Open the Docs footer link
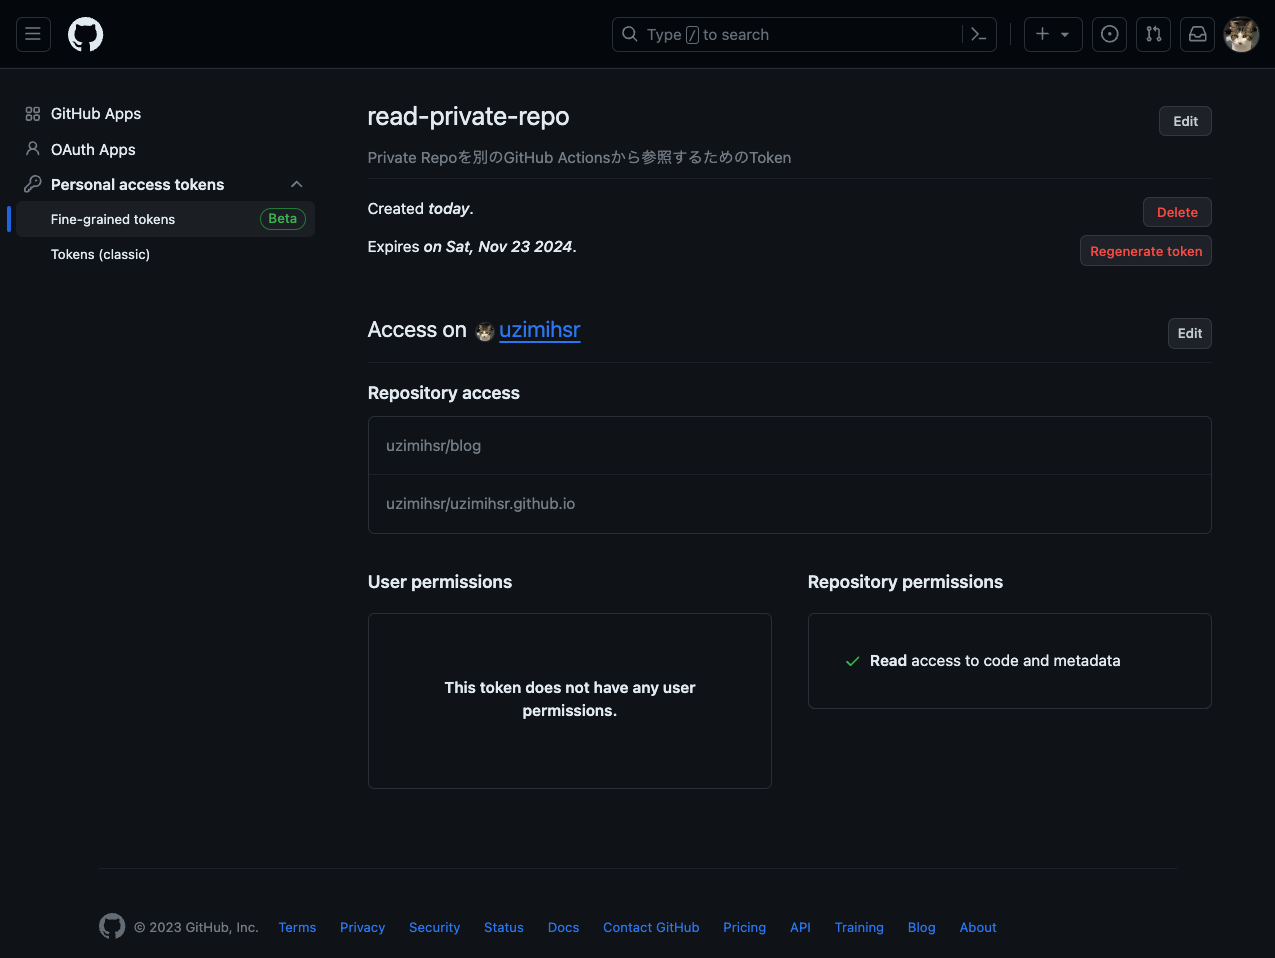Image resolution: width=1275 pixels, height=958 pixels. coord(563,927)
